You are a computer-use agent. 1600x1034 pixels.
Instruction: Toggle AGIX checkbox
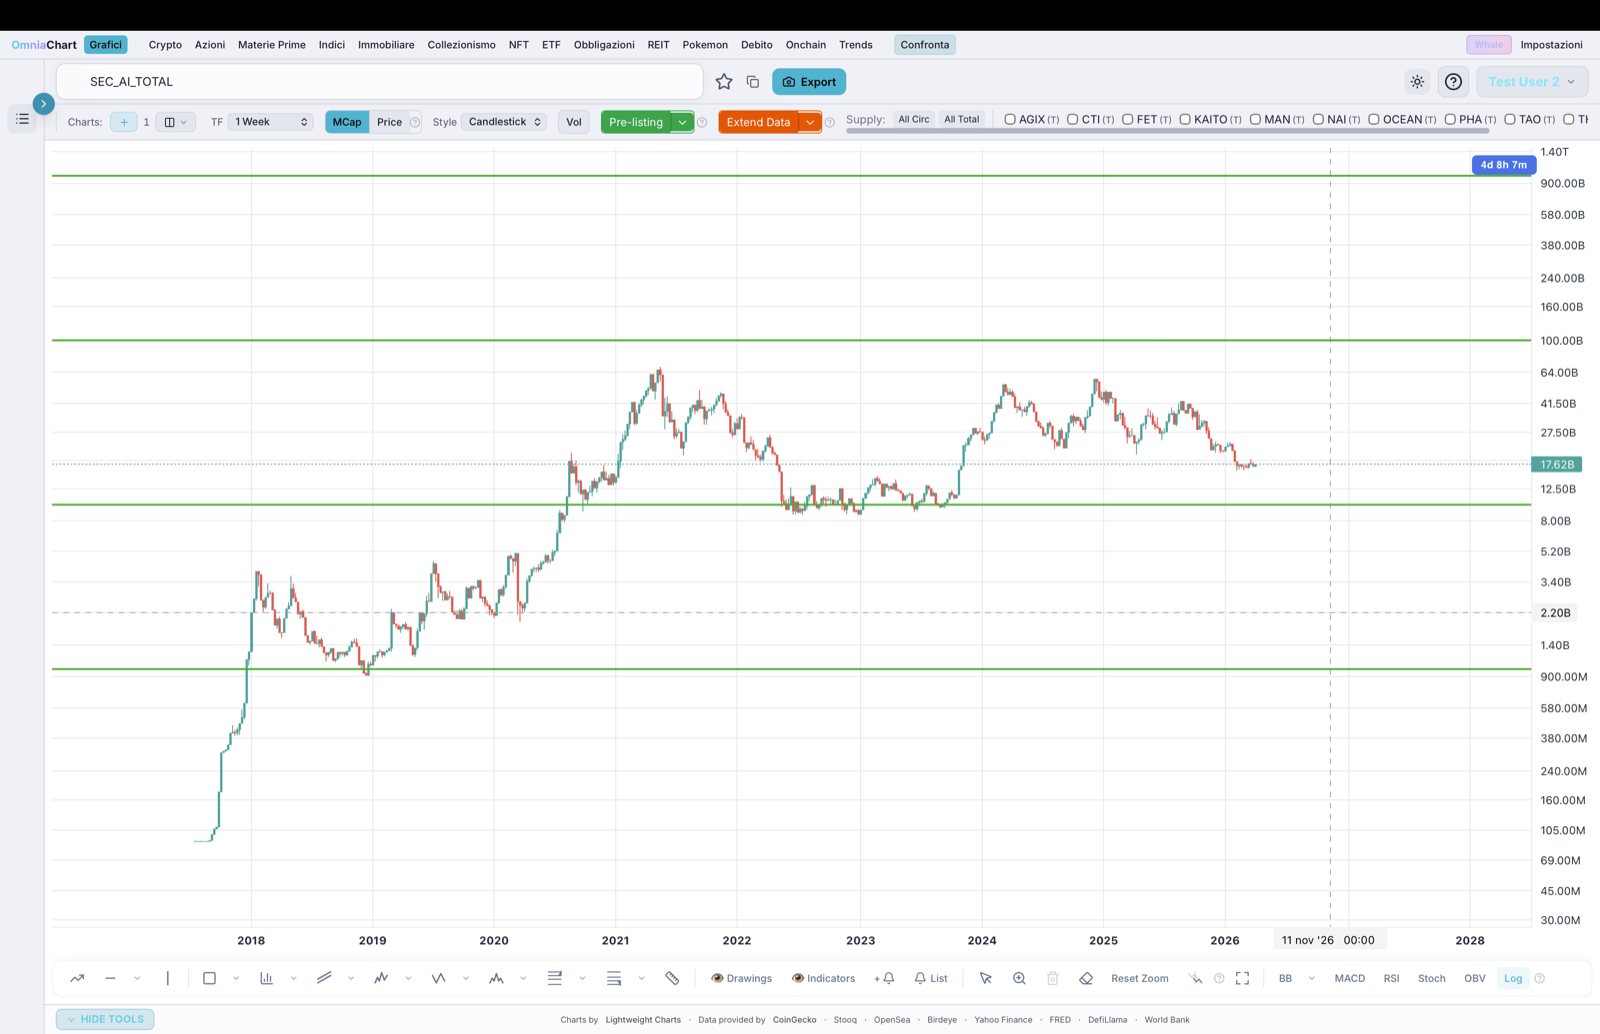pyautogui.click(x=1010, y=119)
